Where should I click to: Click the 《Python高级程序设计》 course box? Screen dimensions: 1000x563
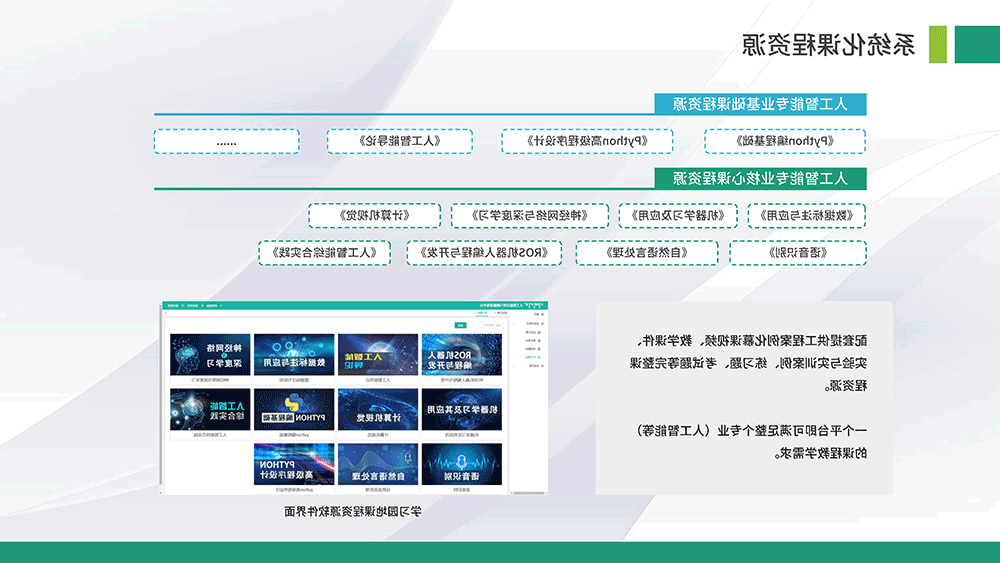click(x=587, y=141)
